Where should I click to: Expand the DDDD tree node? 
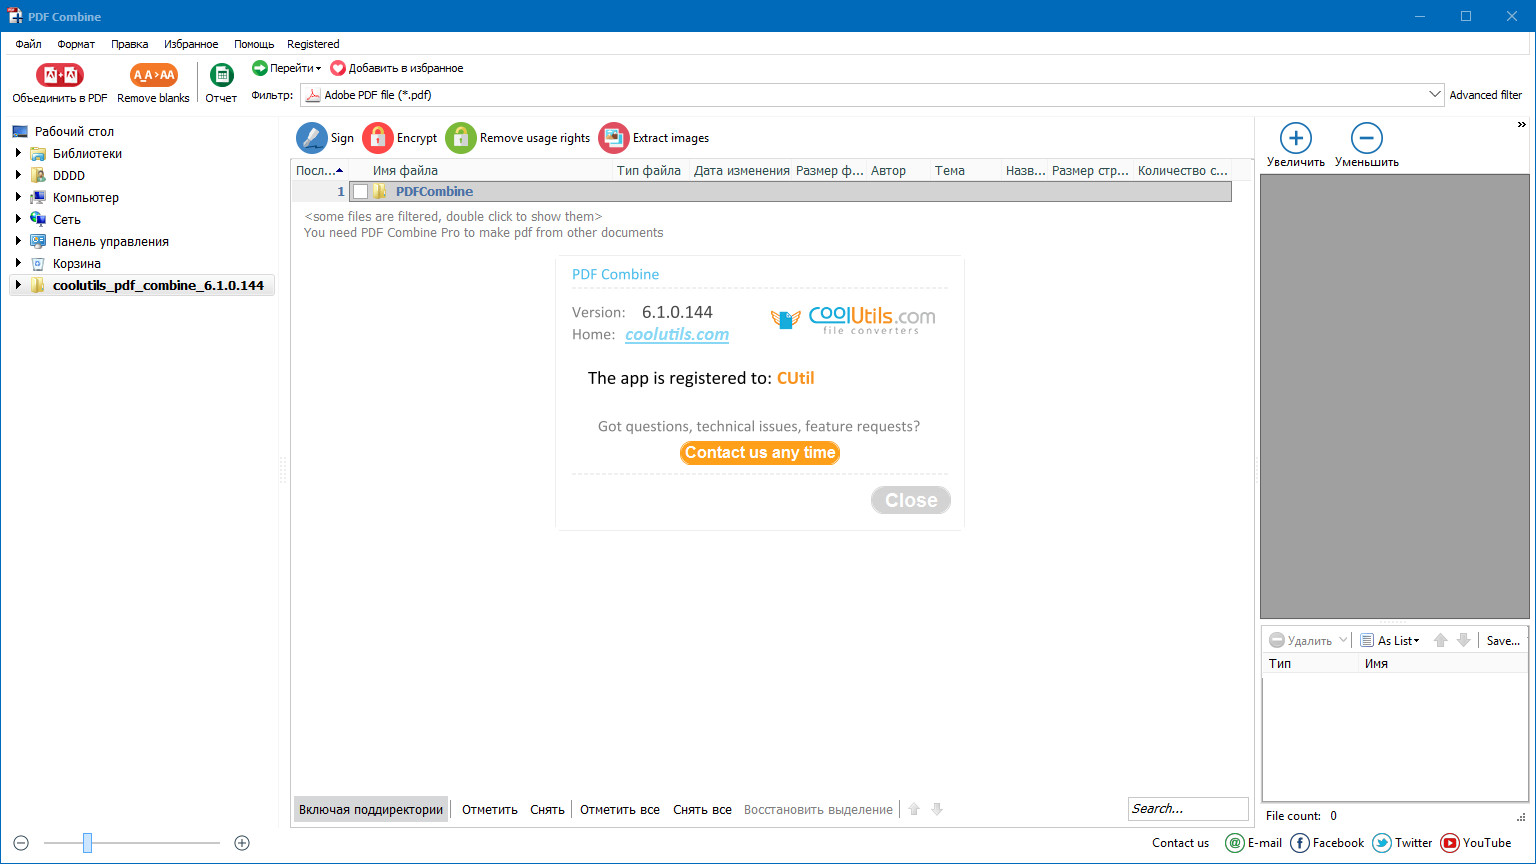coord(18,175)
